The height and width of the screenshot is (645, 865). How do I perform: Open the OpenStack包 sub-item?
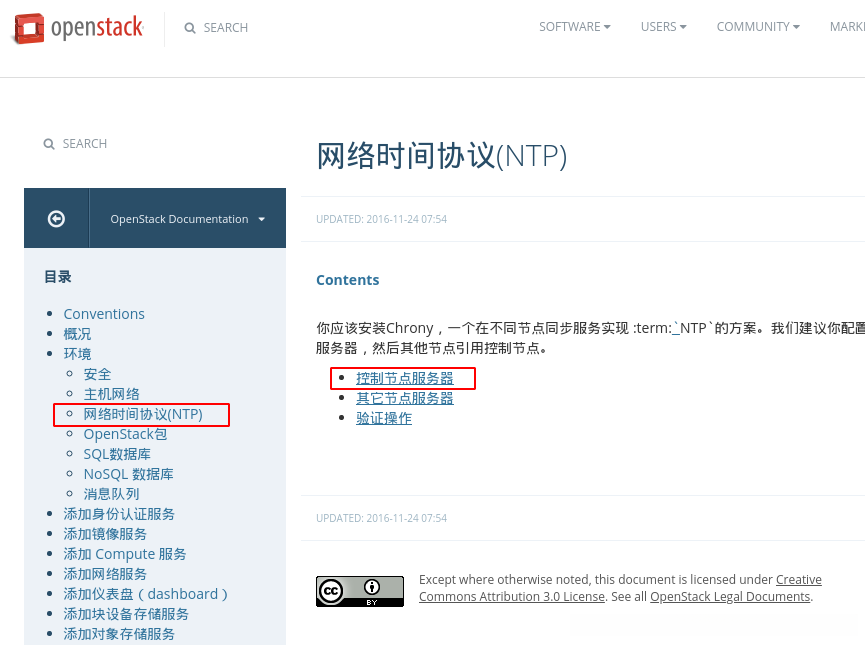[125, 434]
